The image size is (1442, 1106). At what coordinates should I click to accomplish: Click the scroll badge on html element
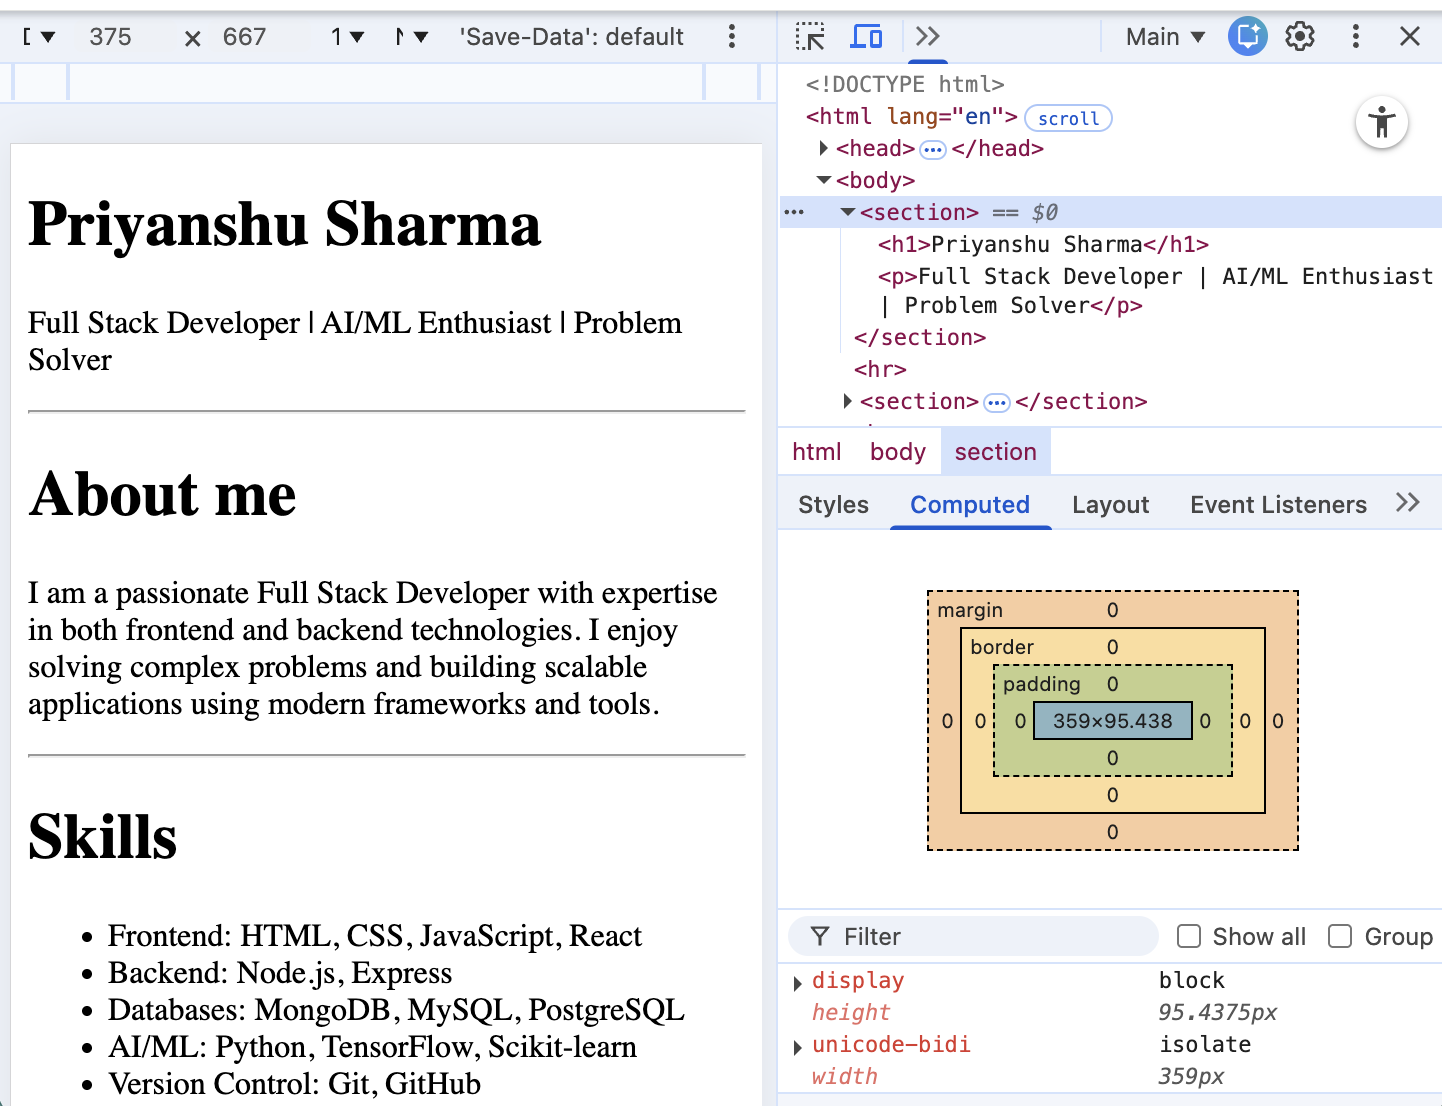click(x=1068, y=118)
